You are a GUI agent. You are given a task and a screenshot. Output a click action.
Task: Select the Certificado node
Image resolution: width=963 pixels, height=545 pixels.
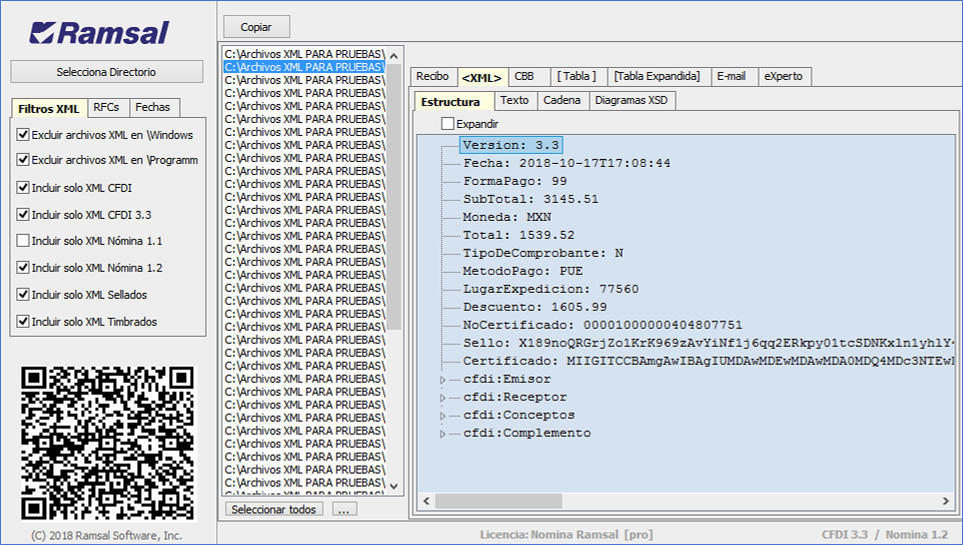pos(709,361)
